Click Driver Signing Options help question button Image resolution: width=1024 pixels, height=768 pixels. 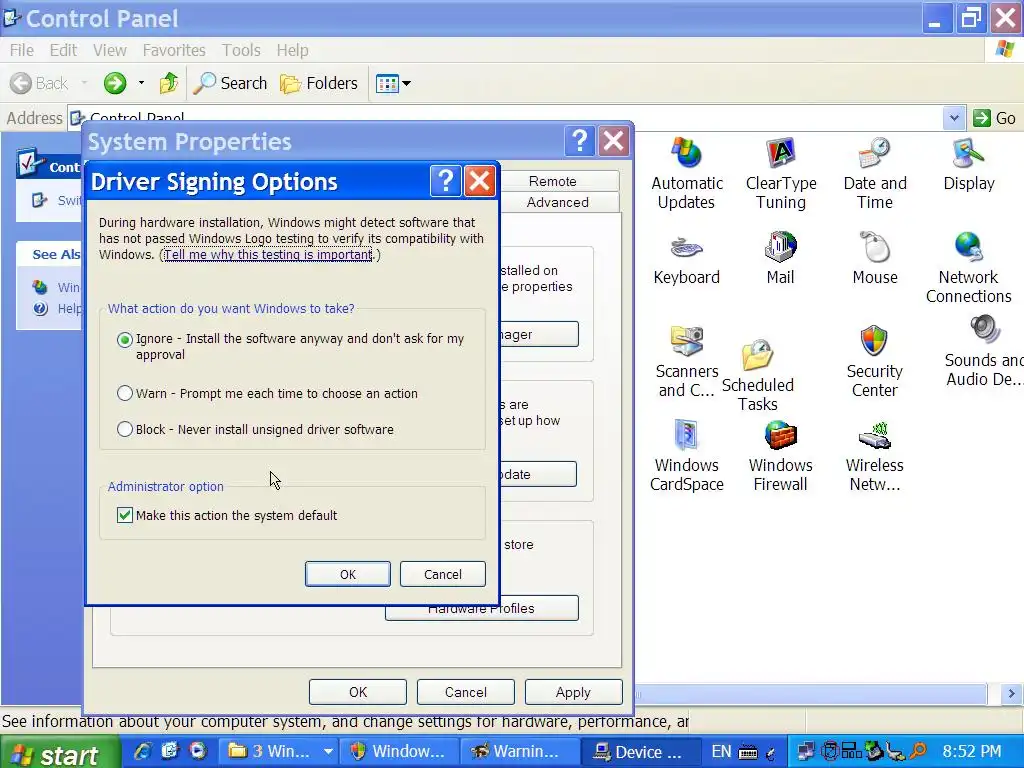click(446, 181)
